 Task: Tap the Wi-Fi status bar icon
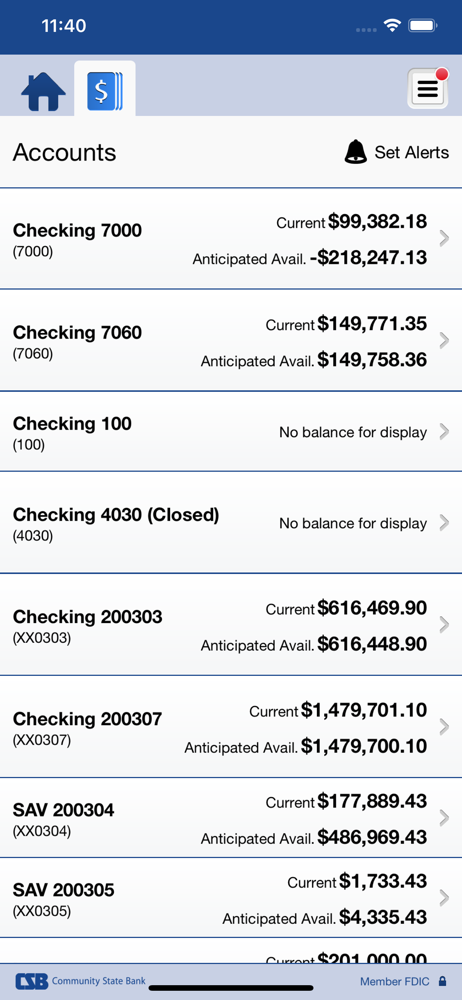pyautogui.click(x=392, y=26)
